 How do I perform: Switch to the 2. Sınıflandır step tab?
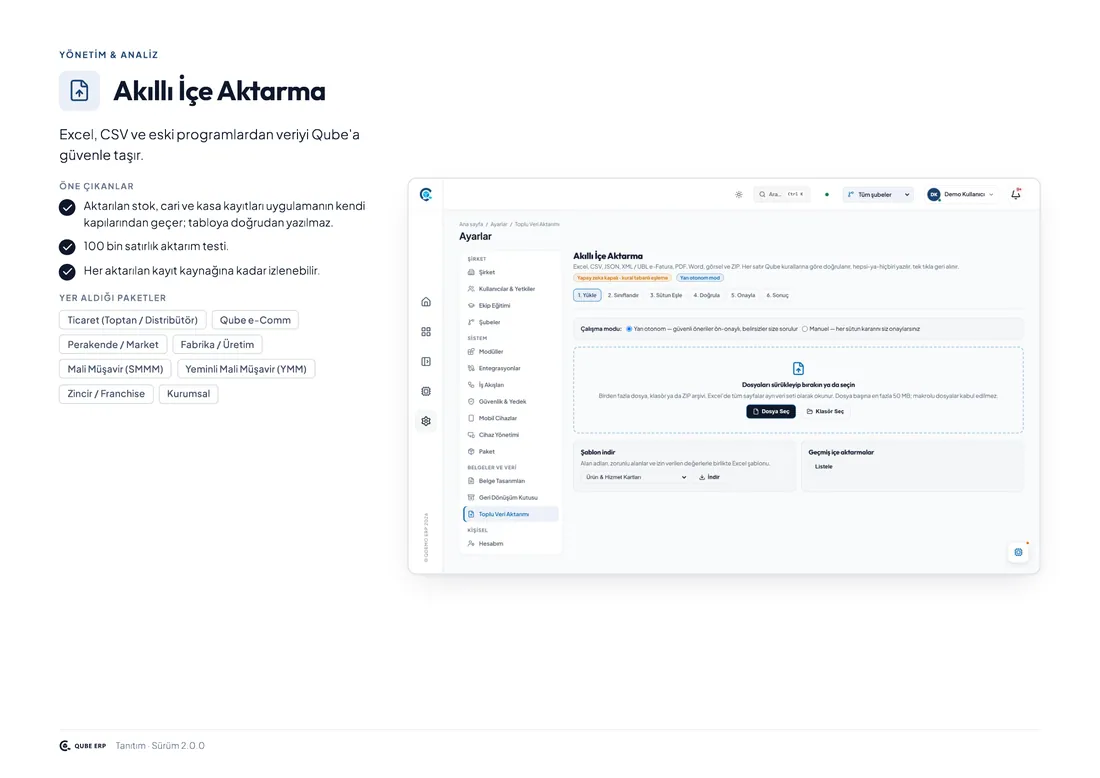pyautogui.click(x=624, y=295)
